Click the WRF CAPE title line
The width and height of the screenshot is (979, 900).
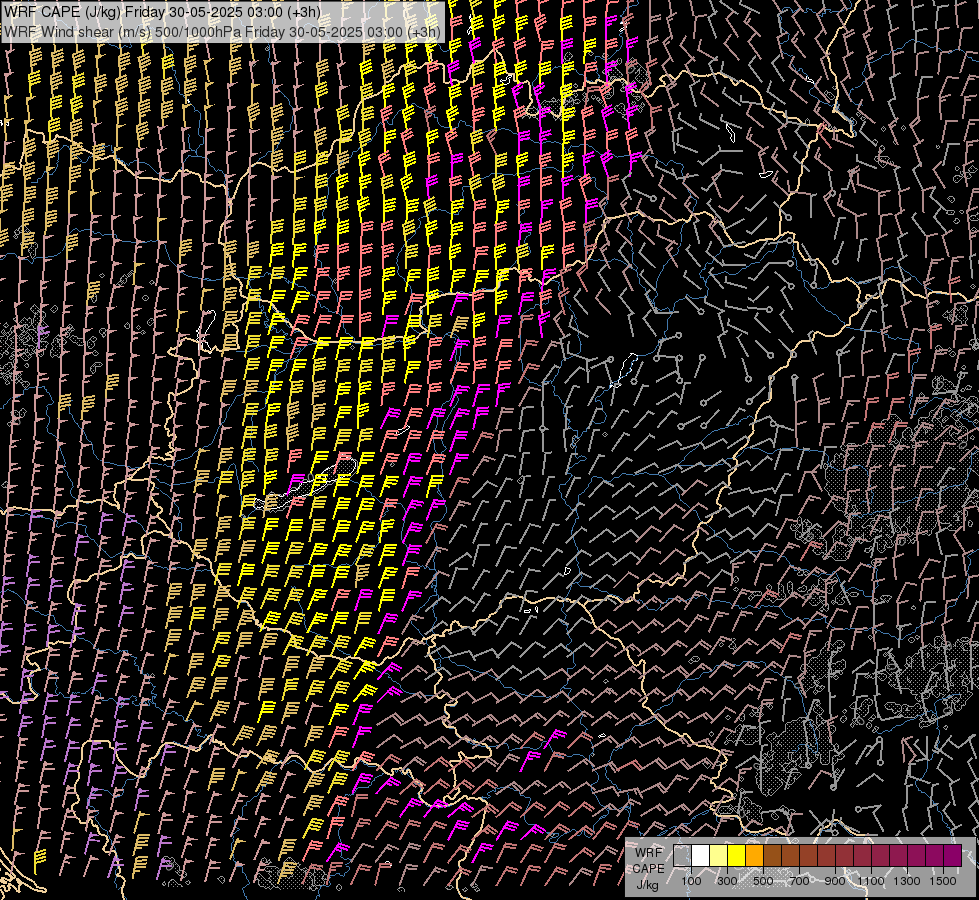coord(163,12)
